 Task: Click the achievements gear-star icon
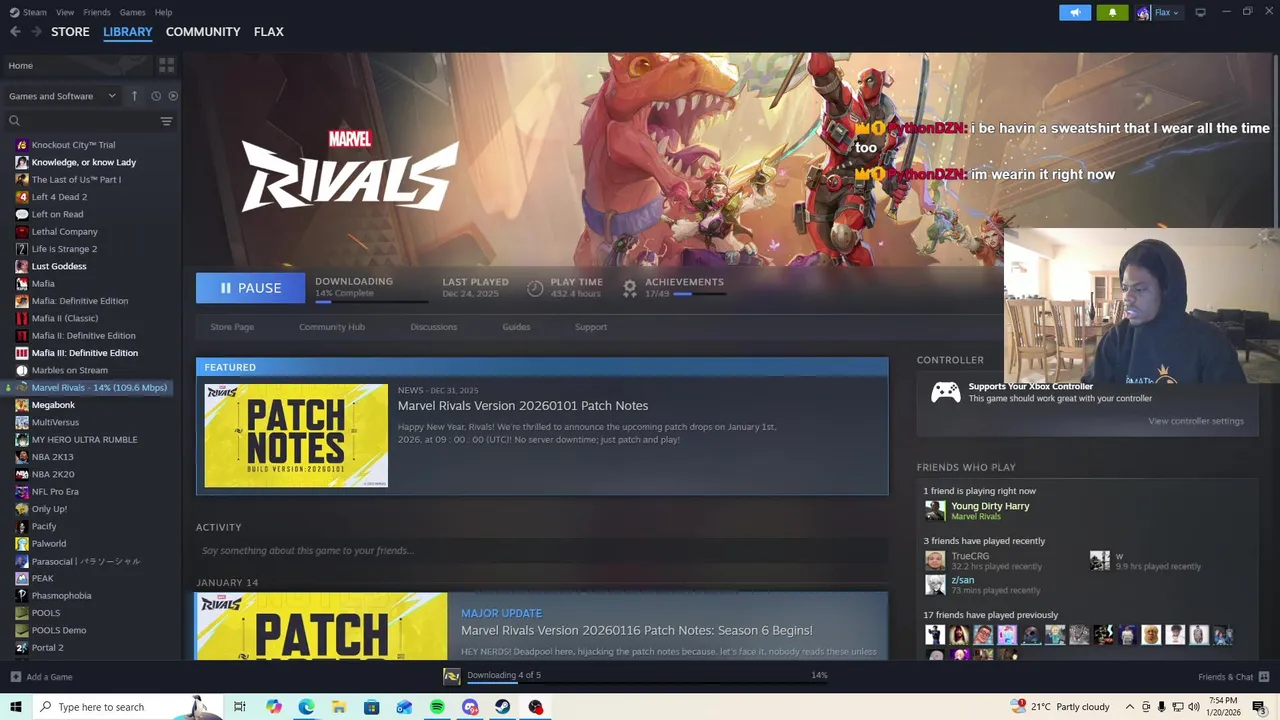(x=629, y=288)
